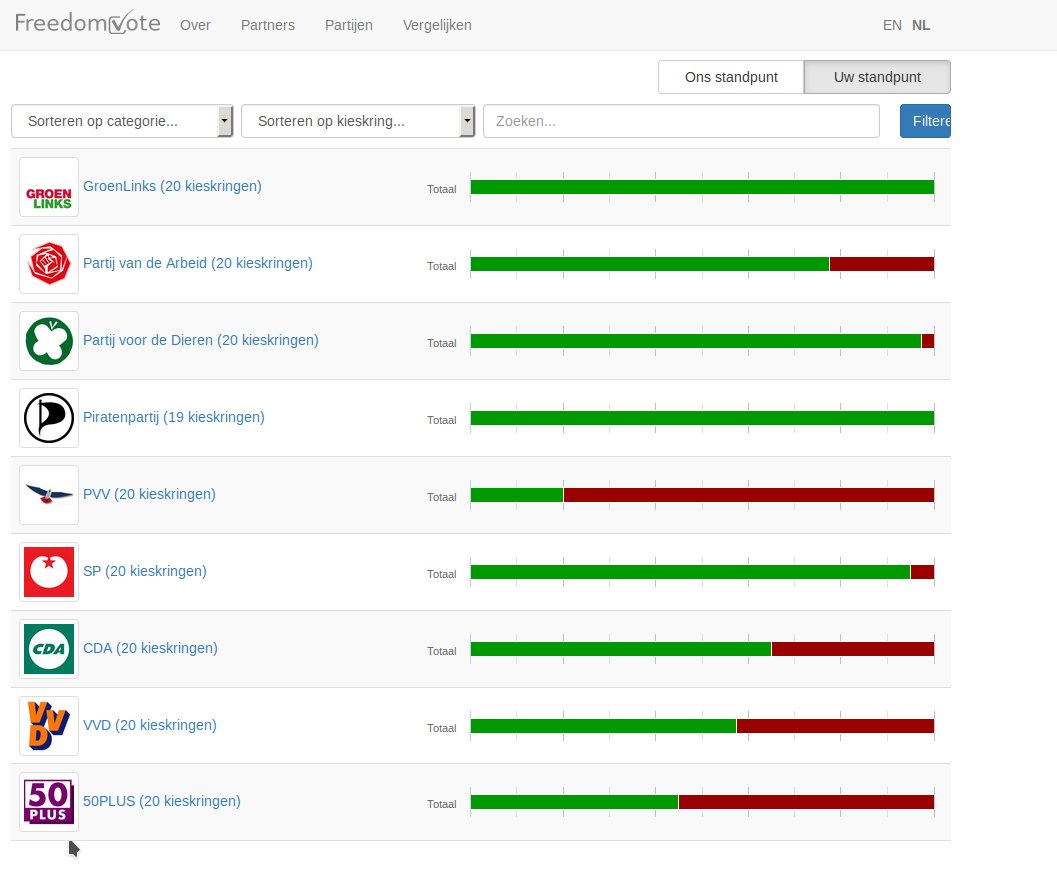
Task: Open CDA (20 kieskringen) link
Action: pos(150,647)
